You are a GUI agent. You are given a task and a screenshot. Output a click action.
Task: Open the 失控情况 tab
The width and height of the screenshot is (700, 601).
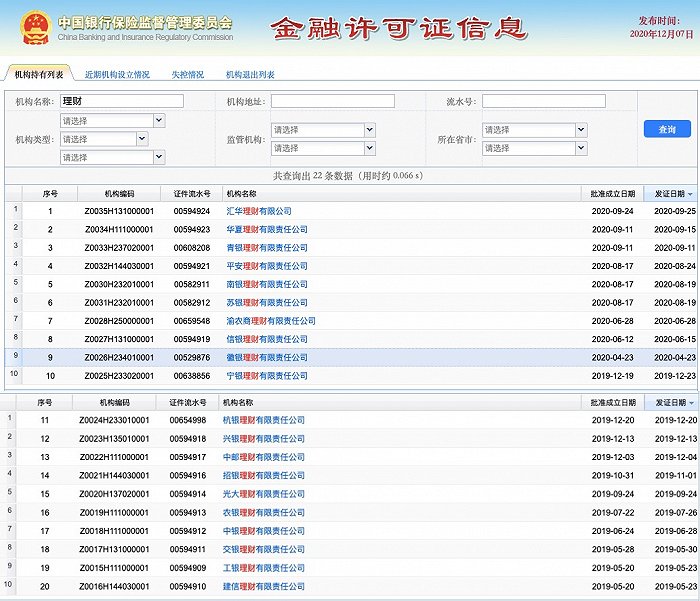(188, 75)
